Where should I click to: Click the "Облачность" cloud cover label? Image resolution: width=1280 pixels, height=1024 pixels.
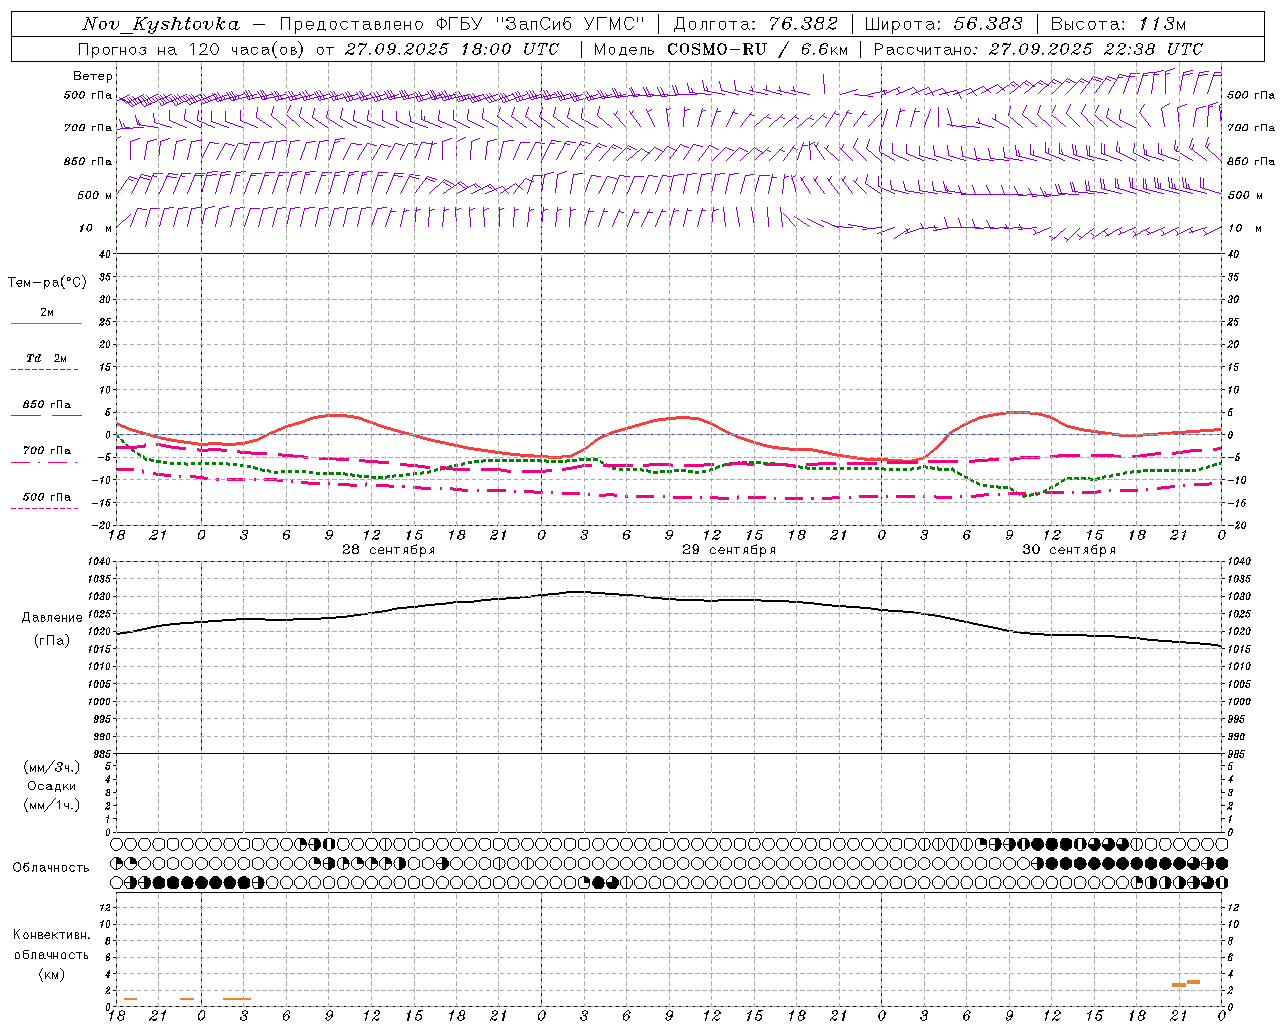[x=51, y=867]
